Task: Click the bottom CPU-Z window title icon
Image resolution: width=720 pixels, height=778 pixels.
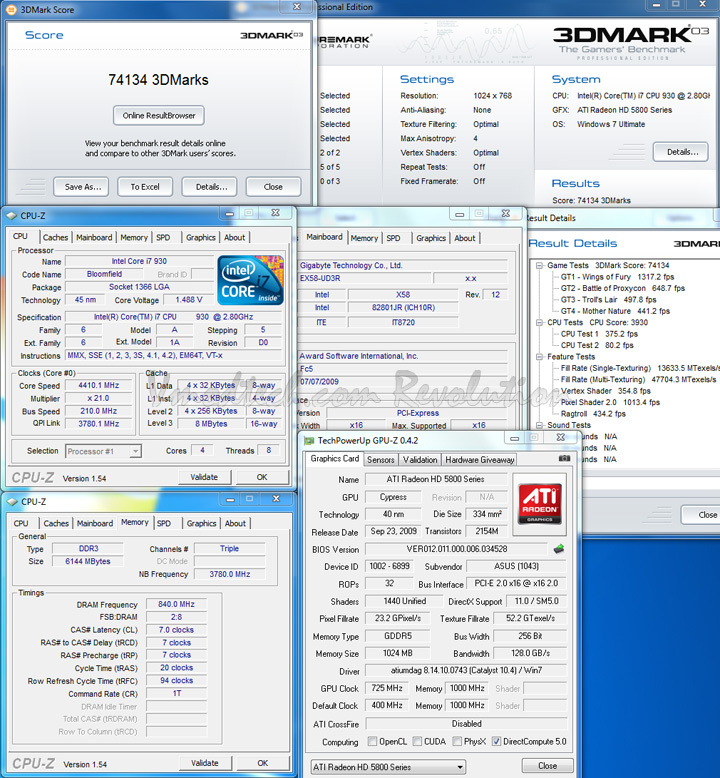Action: point(12,502)
